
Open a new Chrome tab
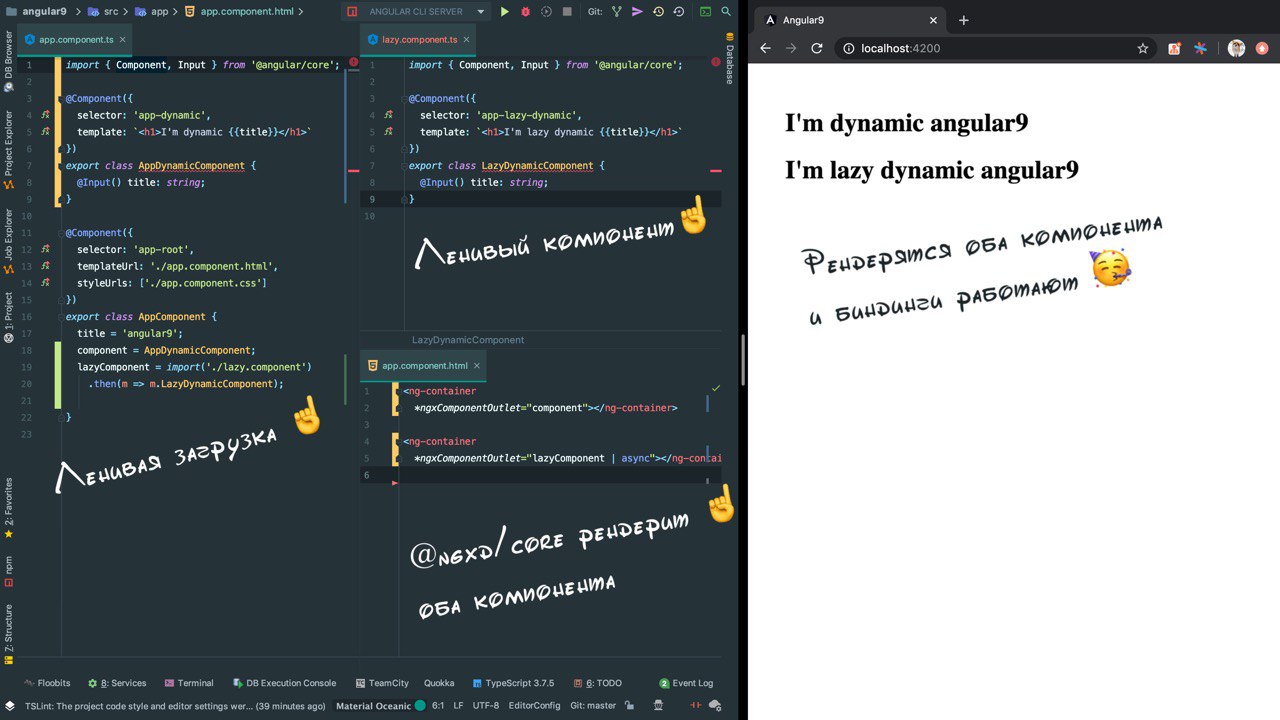pos(964,20)
